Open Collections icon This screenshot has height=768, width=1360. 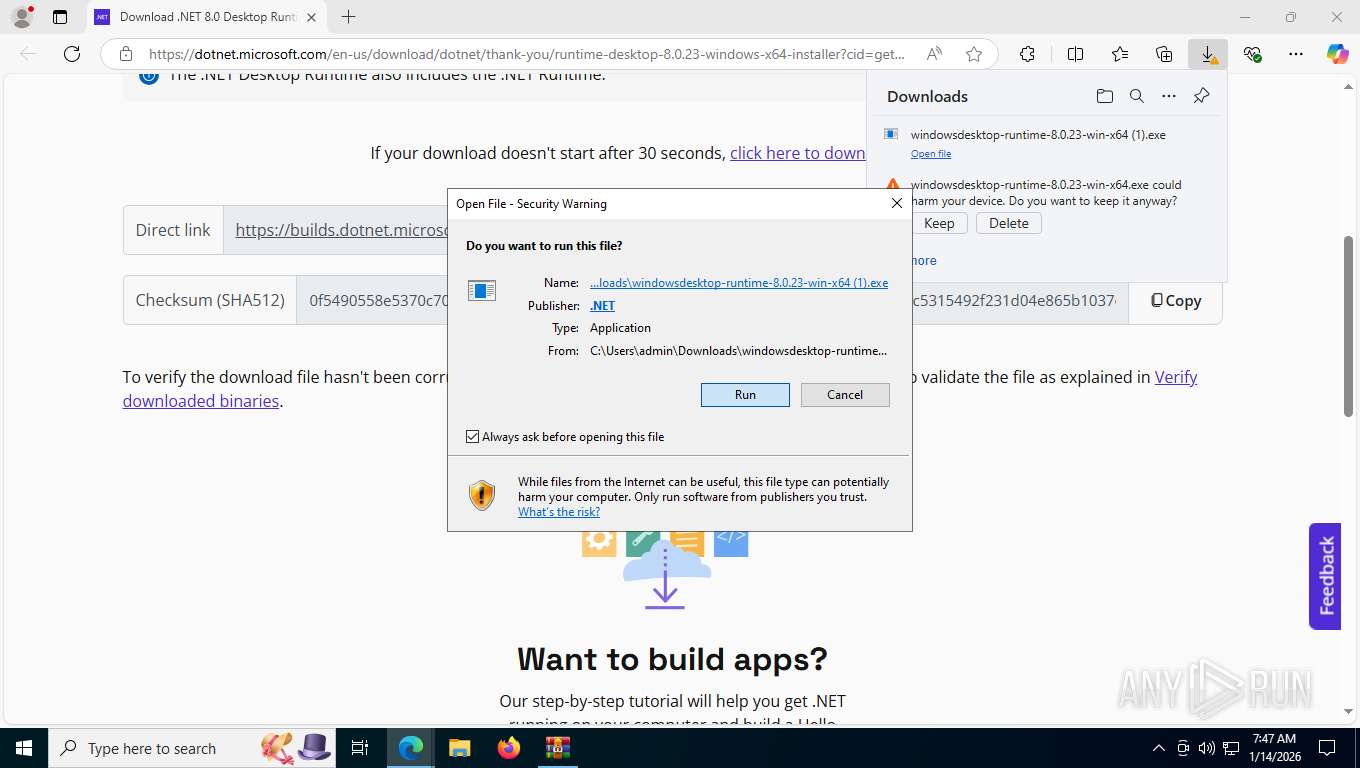1164,54
